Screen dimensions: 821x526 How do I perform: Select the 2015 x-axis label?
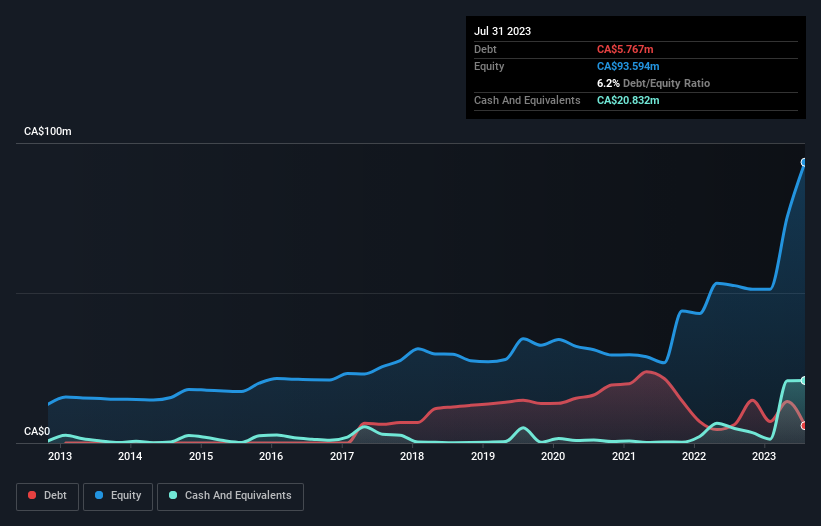[201, 456]
